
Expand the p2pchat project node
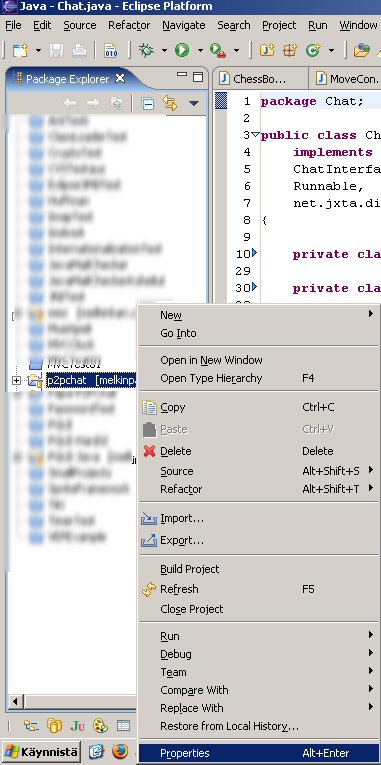coord(17,381)
